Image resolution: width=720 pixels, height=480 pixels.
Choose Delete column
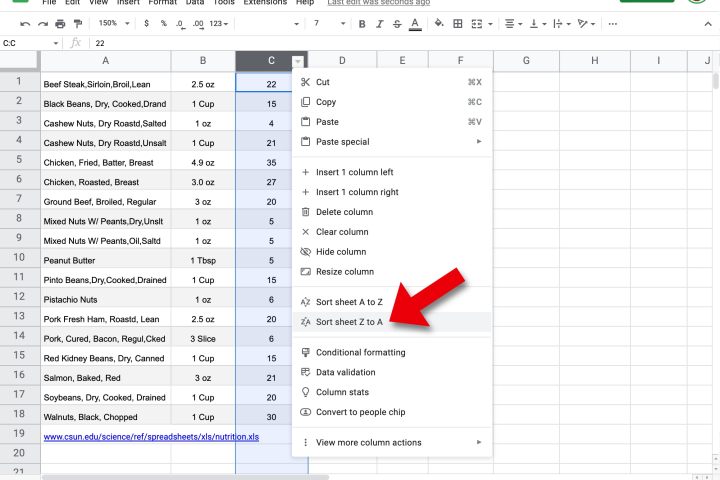392,212
